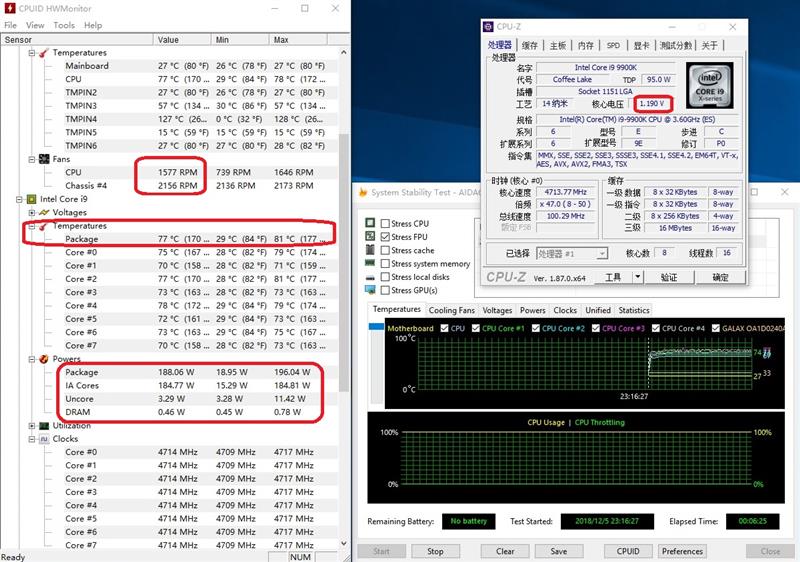
Task: Uncheck the Stress FPU checkbox
Action: tap(385, 236)
